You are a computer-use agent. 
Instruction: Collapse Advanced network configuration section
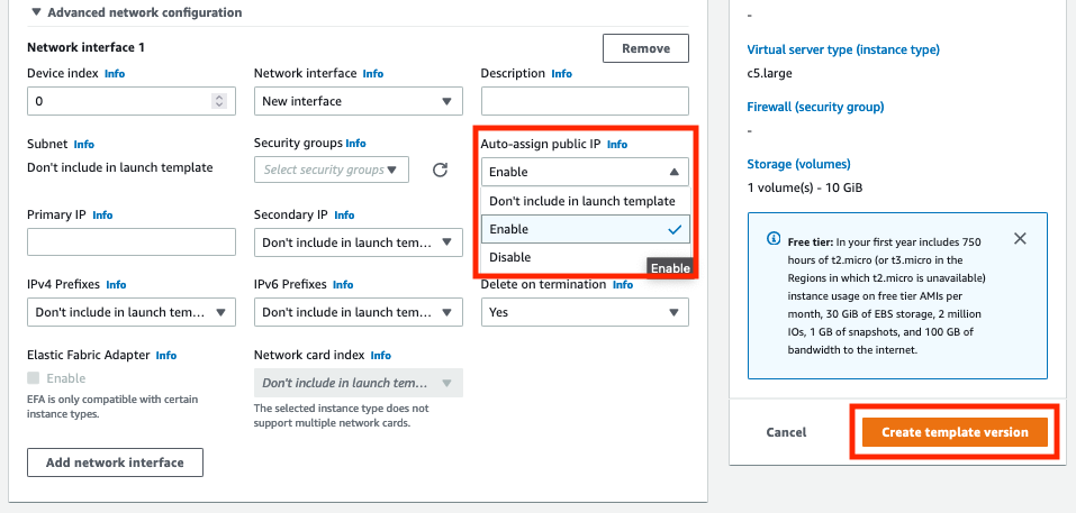pos(36,13)
